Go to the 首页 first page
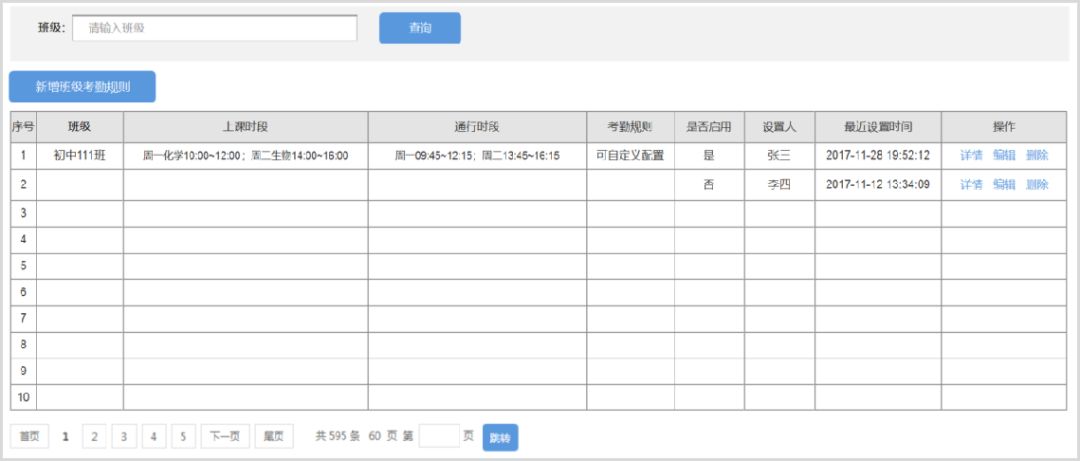 [x=30, y=436]
